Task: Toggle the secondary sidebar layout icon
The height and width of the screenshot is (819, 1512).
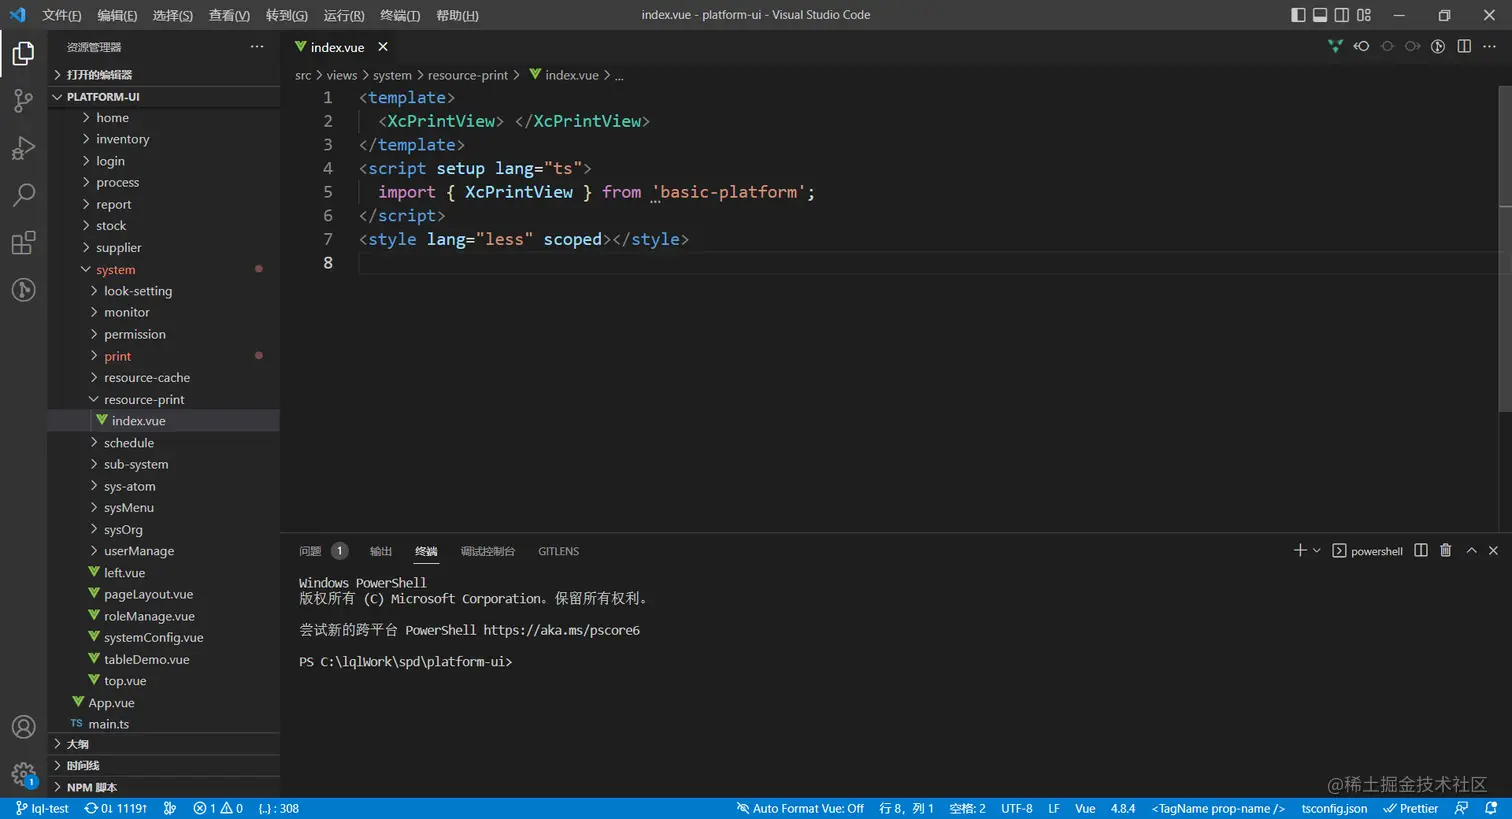Action: [1342, 15]
